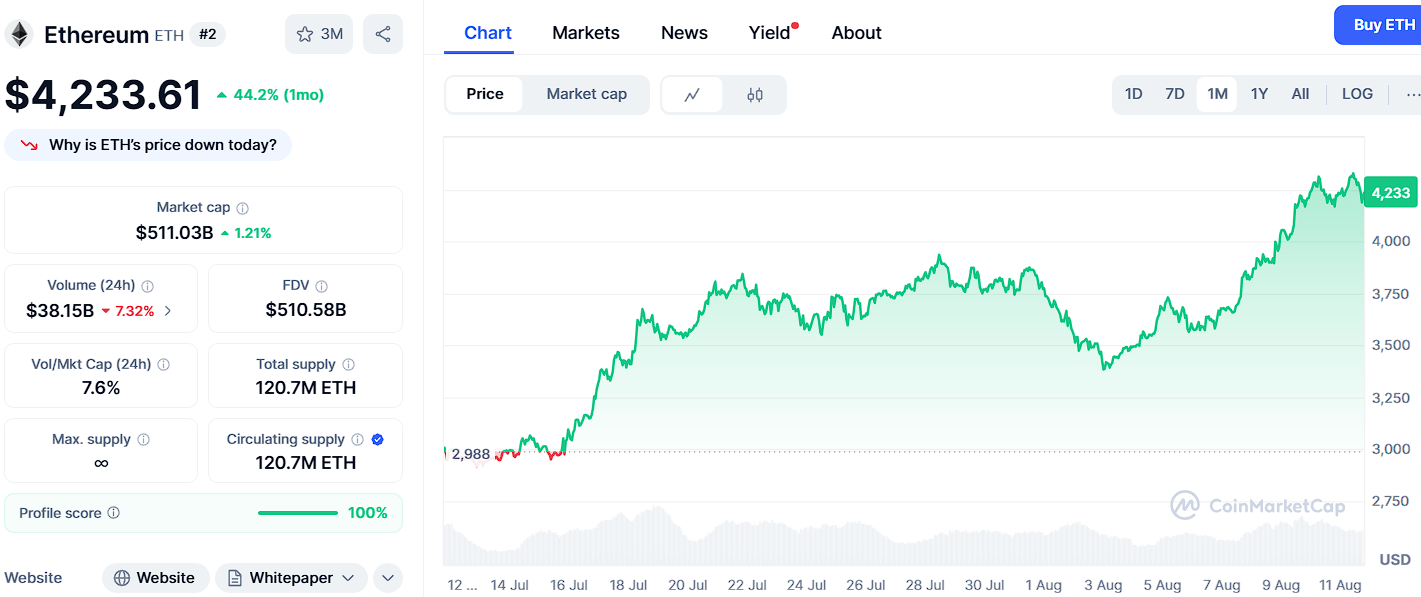The height and width of the screenshot is (597, 1421).
Task: Open the News tab
Action: 684,33
